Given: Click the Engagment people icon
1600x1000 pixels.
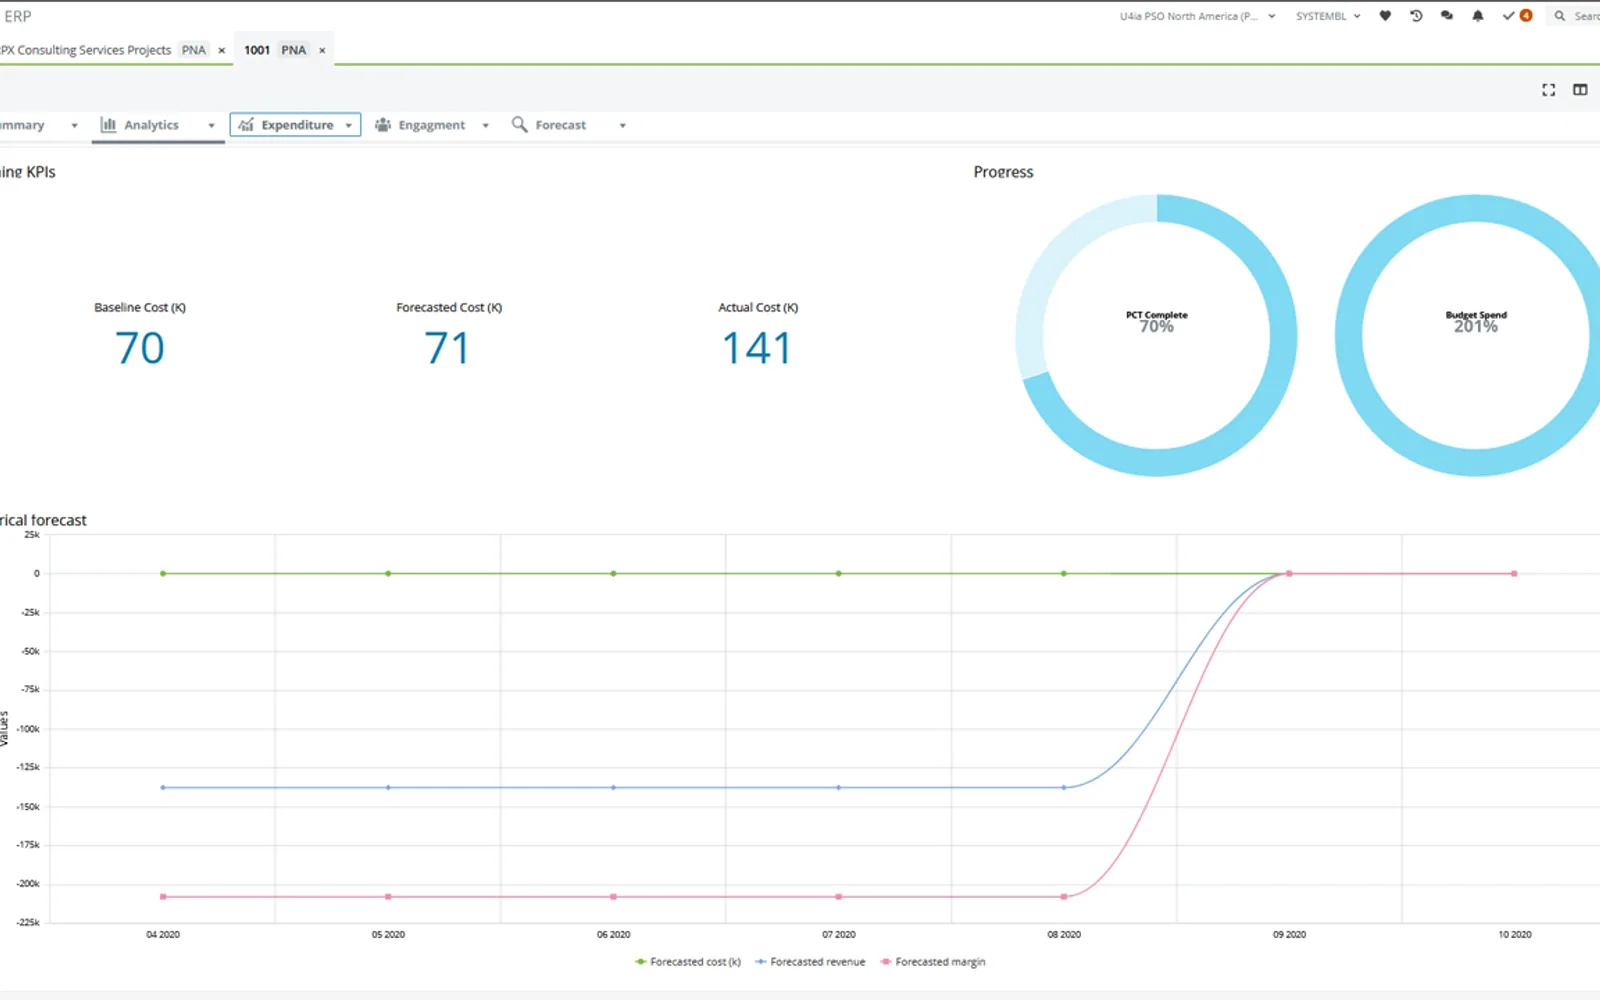Looking at the screenshot, I should coord(383,125).
